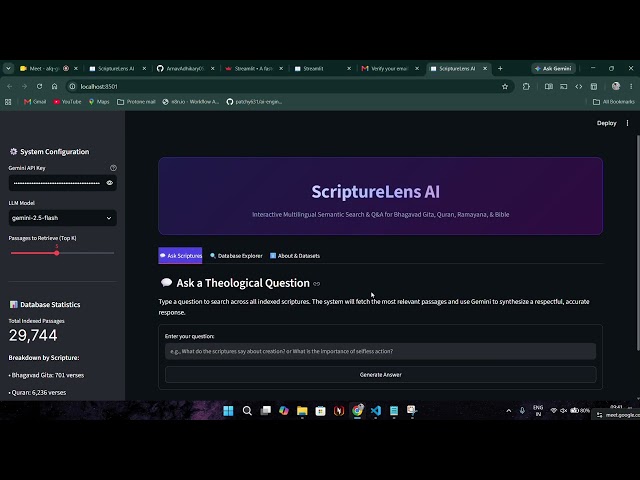Open Microsoft Store from taskbar
This screenshot has height=480, width=640.
[x=320, y=411]
